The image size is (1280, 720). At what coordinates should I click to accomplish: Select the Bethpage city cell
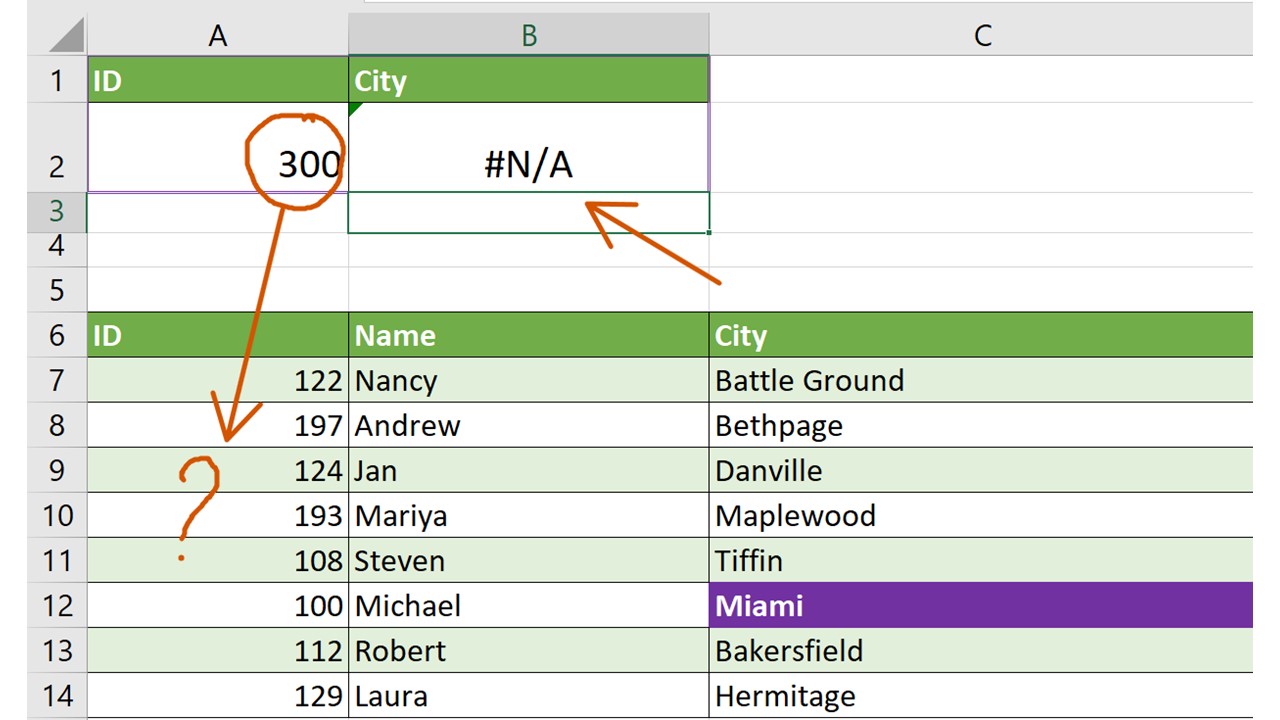[981, 425]
